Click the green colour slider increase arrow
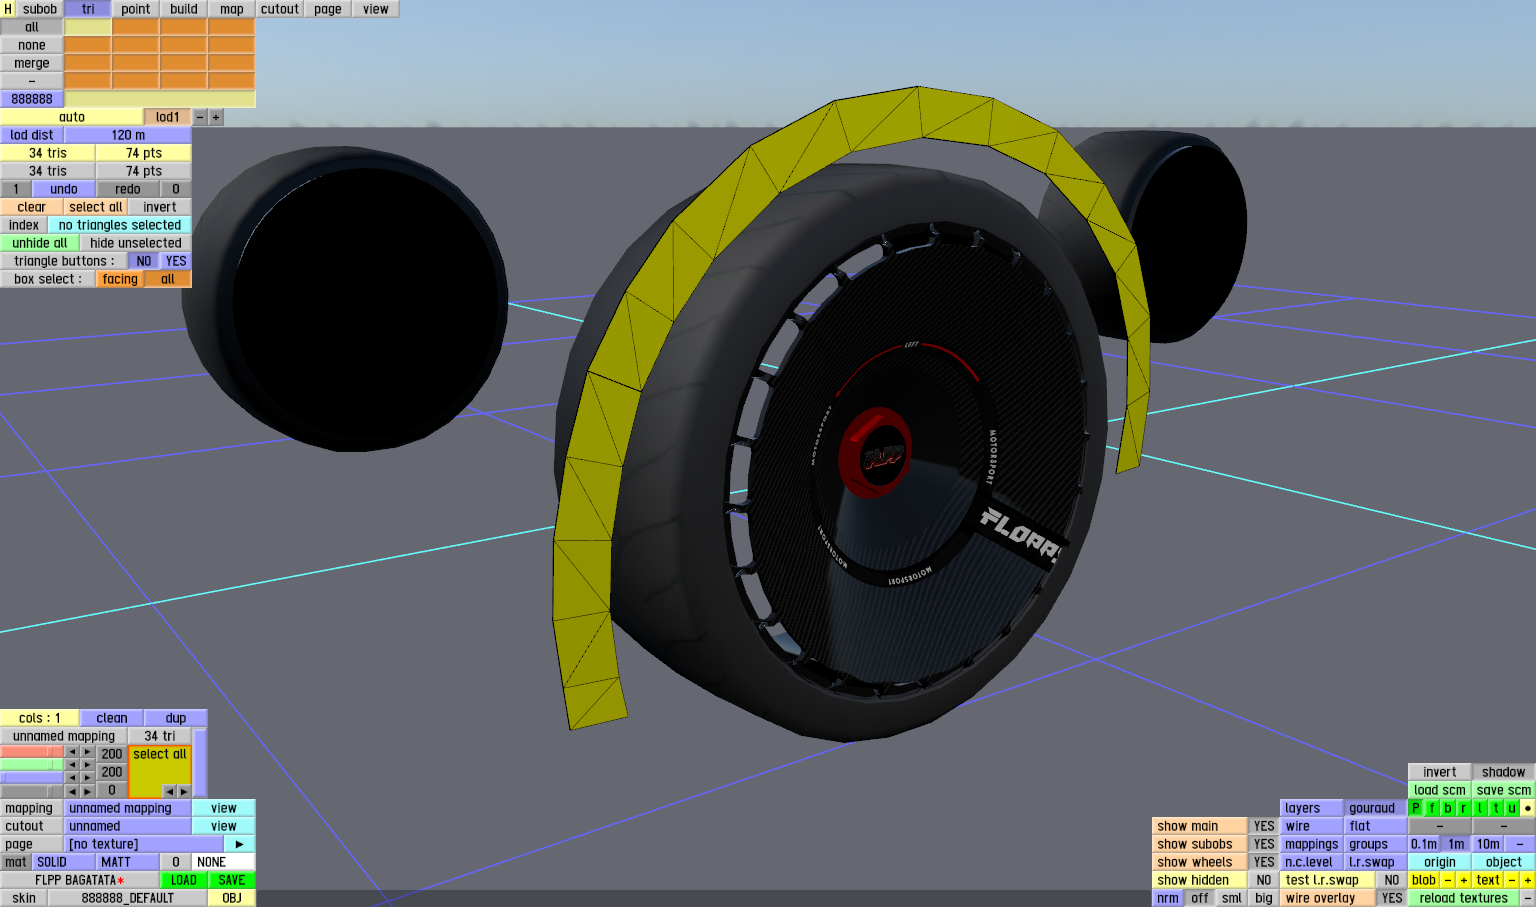Image resolution: width=1536 pixels, height=907 pixels. (x=88, y=765)
